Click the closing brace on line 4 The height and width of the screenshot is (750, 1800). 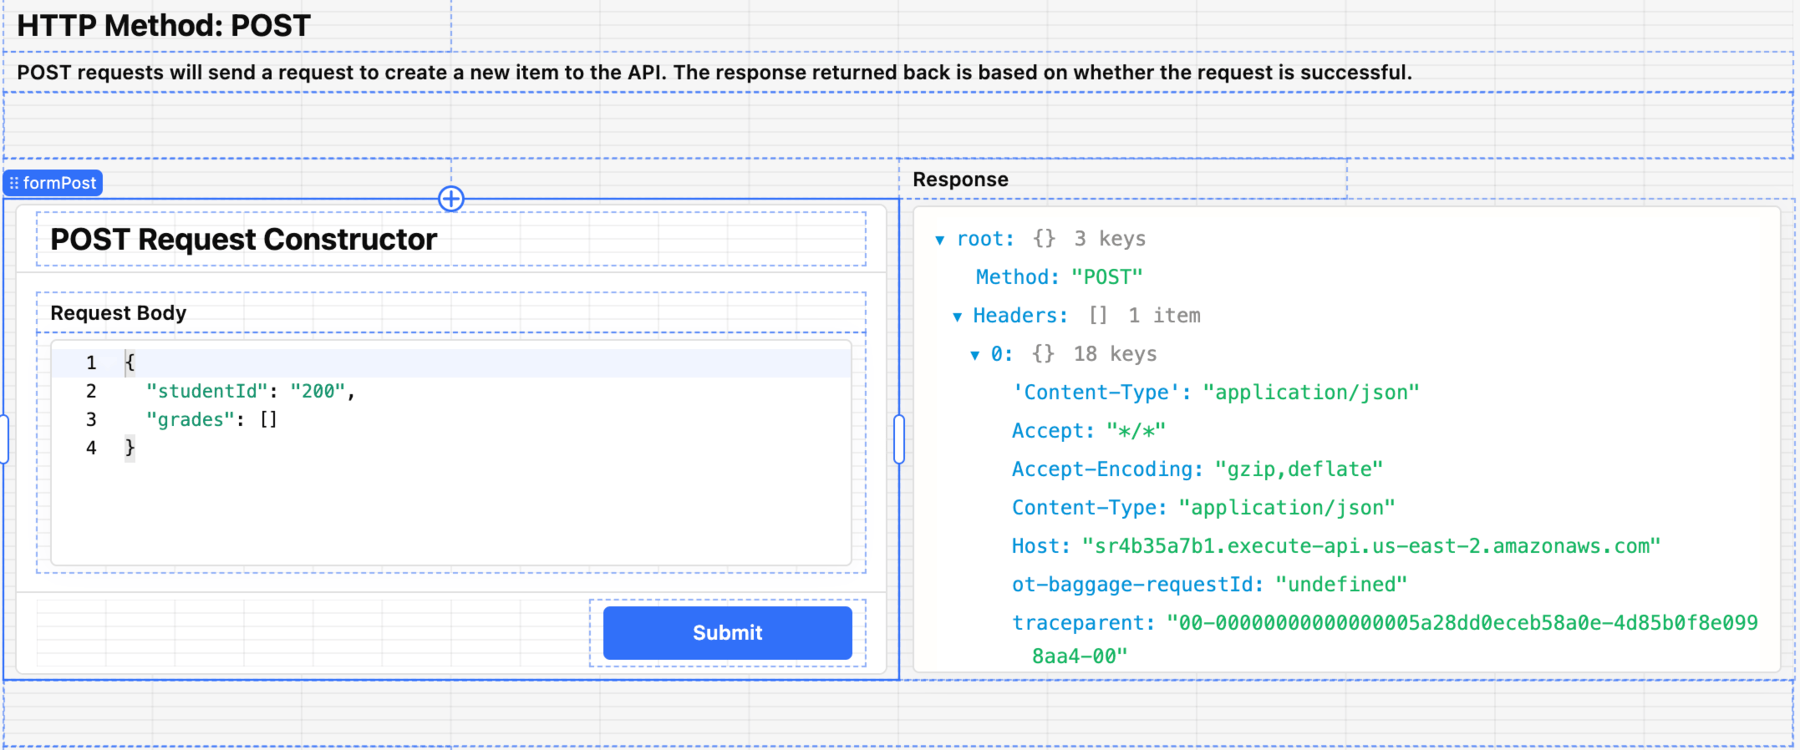(130, 448)
